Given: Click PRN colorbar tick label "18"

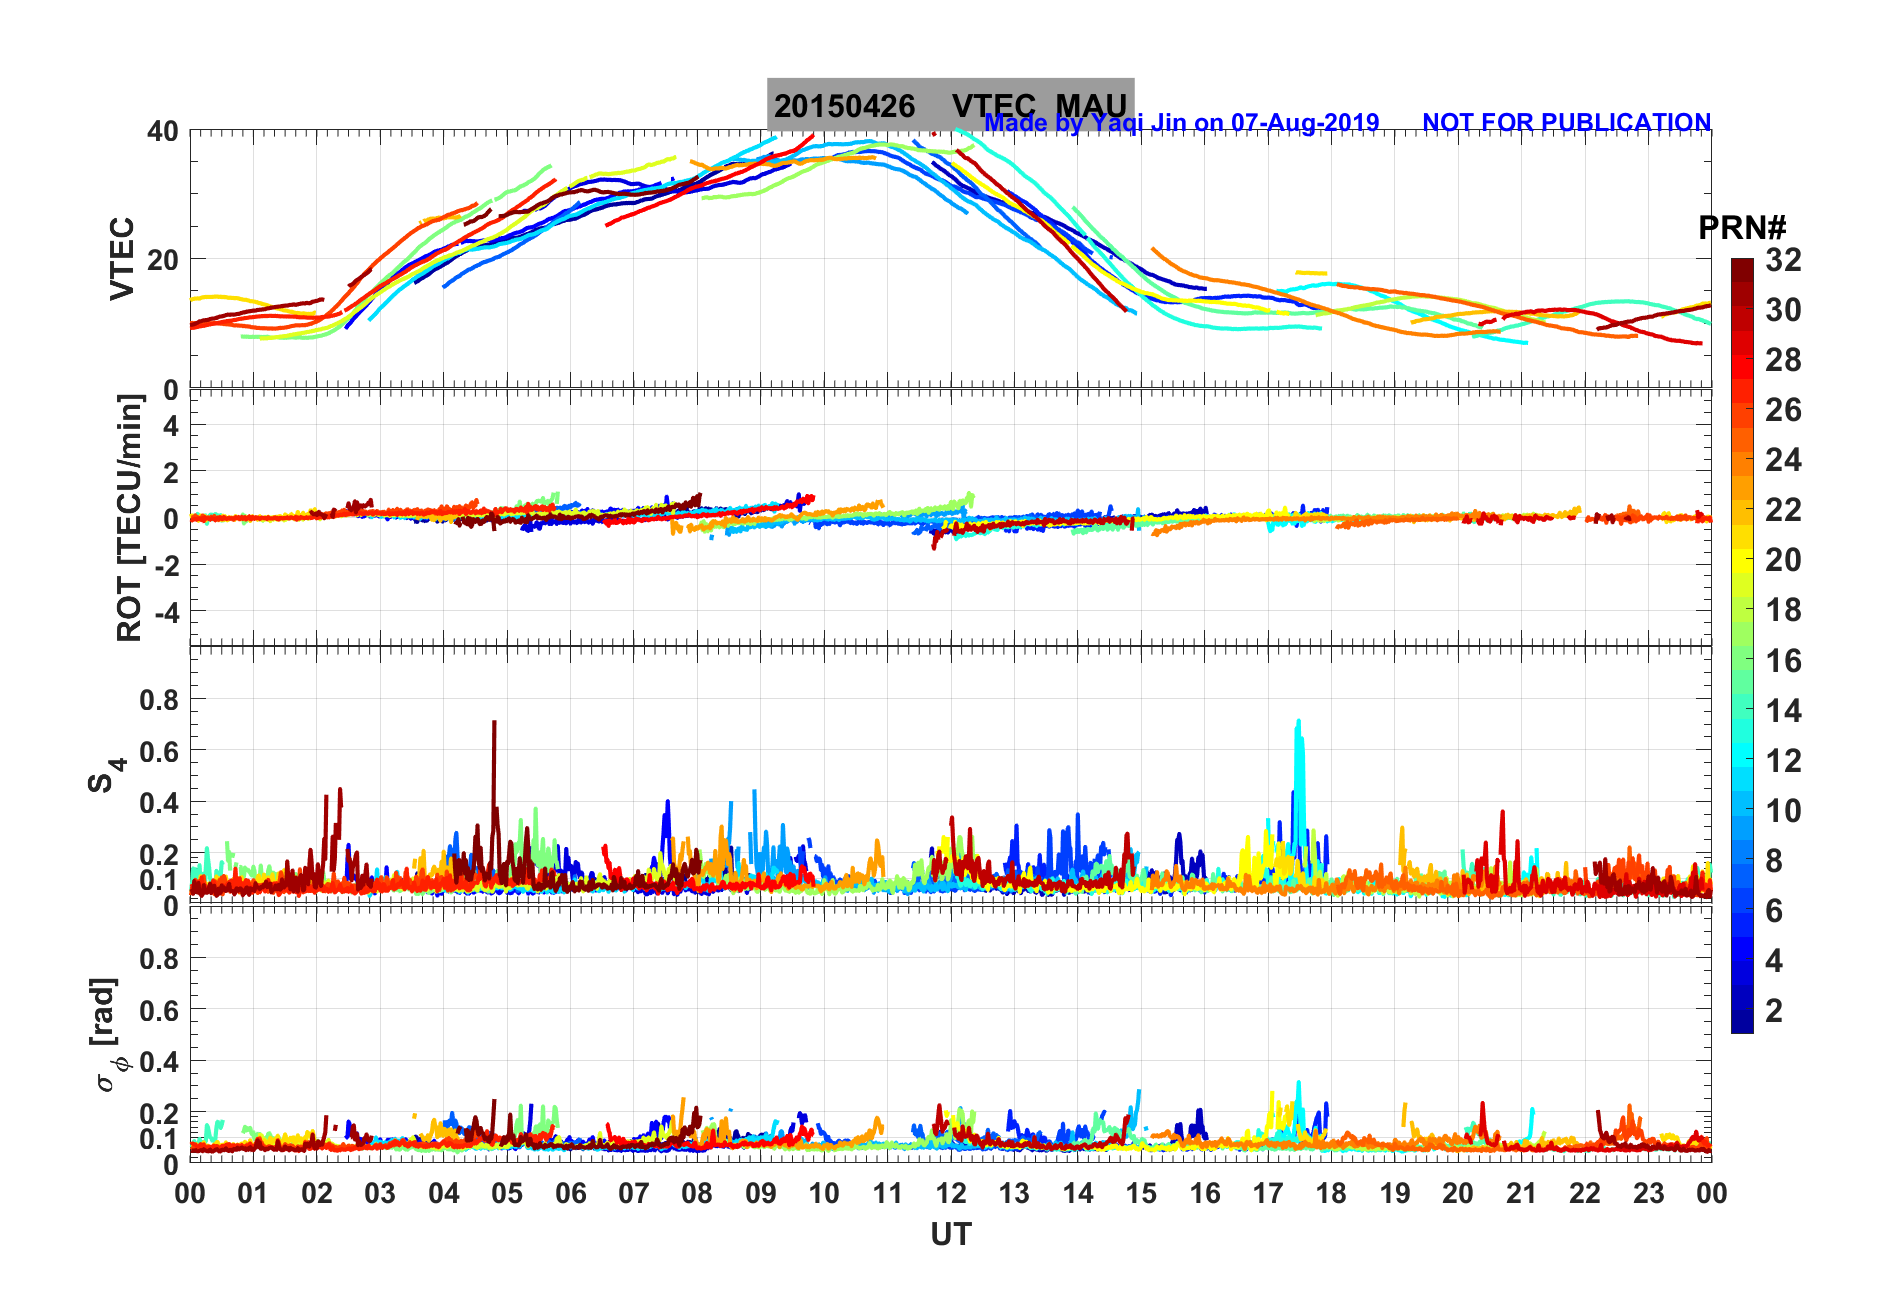Looking at the screenshot, I should click(x=1783, y=610).
